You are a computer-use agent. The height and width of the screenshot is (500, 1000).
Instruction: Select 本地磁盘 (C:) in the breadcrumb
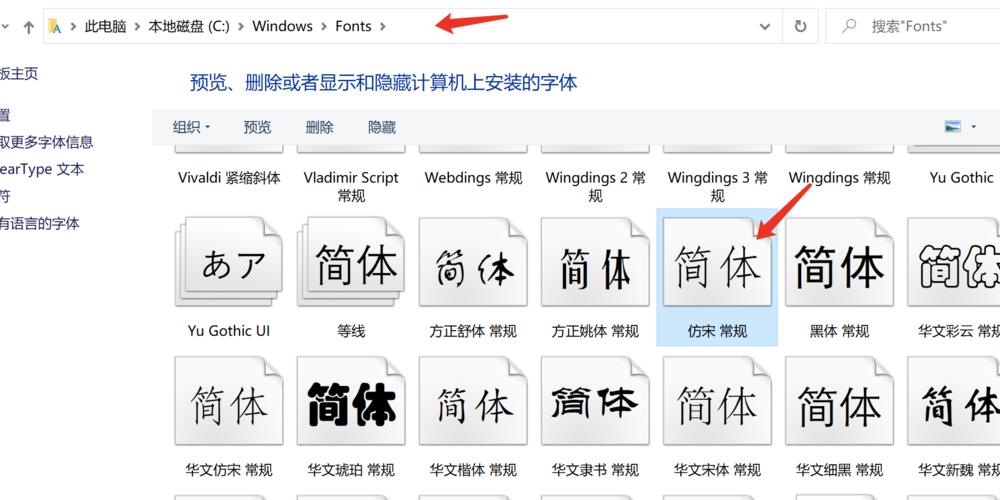tap(189, 26)
